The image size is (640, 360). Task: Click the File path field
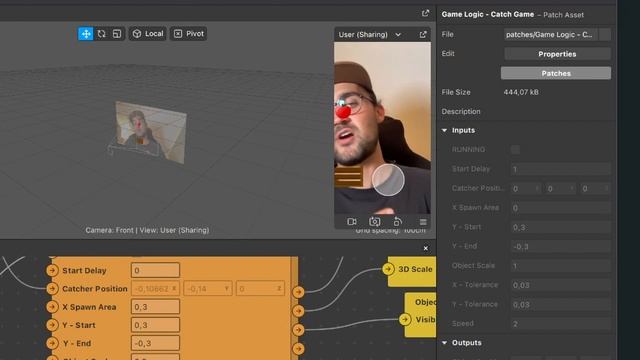pyautogui.click(x=551, y=35)
